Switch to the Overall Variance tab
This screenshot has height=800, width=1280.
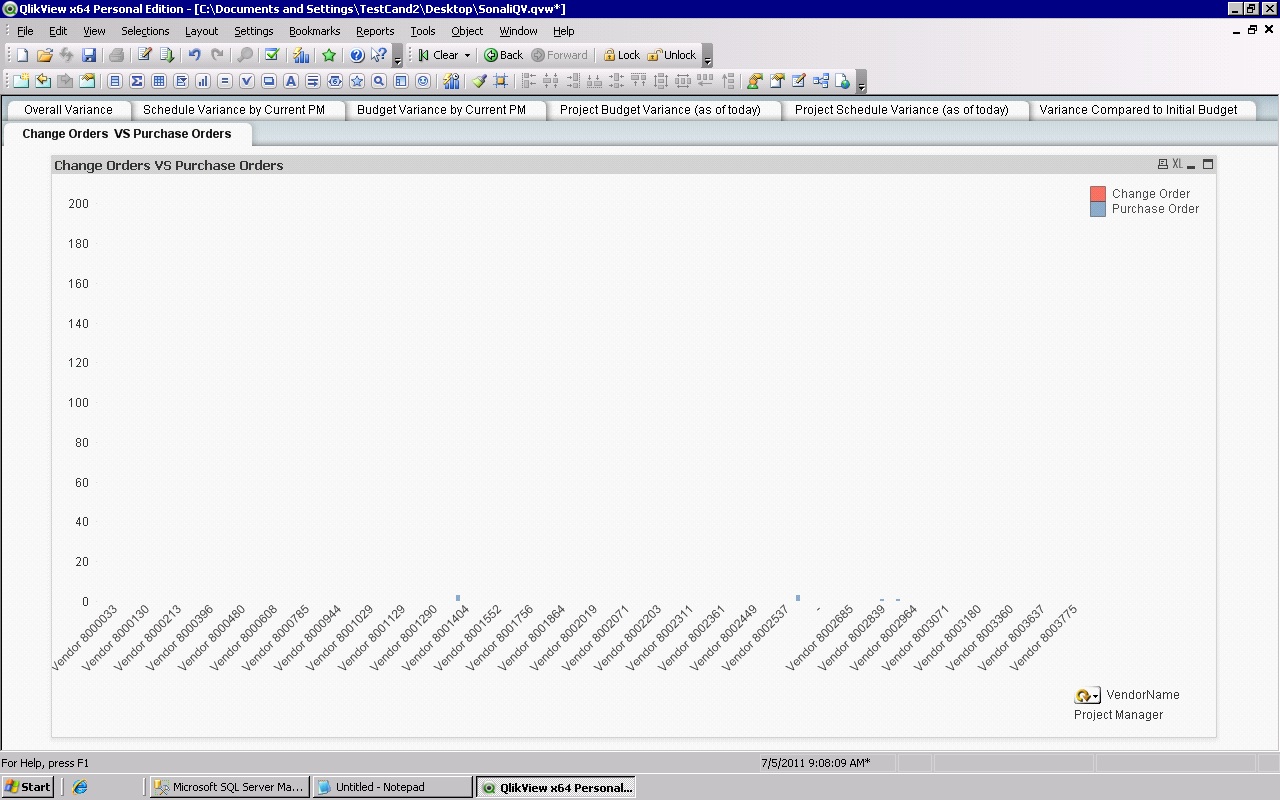click(68, 110)
